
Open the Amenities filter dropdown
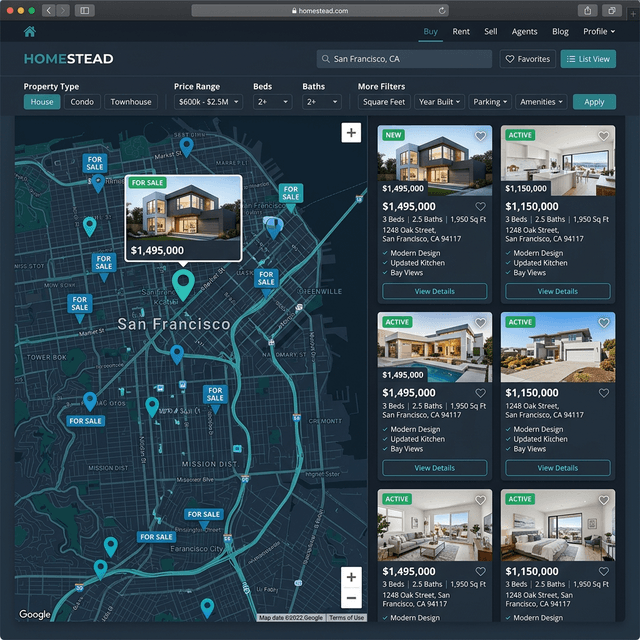541,102
